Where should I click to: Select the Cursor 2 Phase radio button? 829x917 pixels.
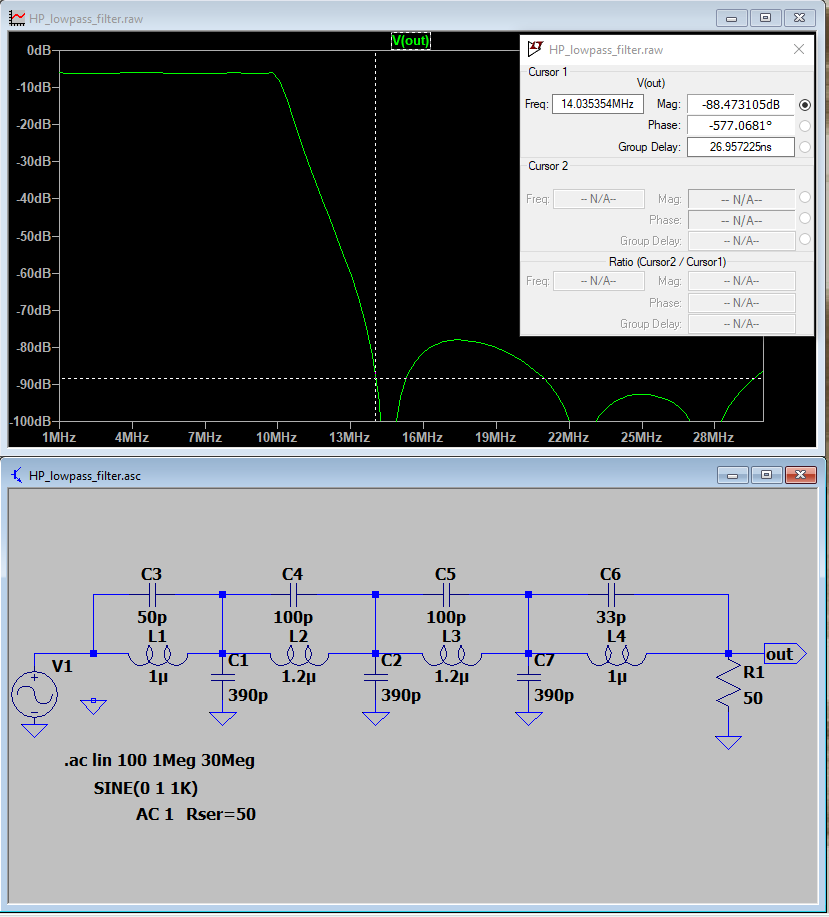pyautogui.click(x=805, y=218)
